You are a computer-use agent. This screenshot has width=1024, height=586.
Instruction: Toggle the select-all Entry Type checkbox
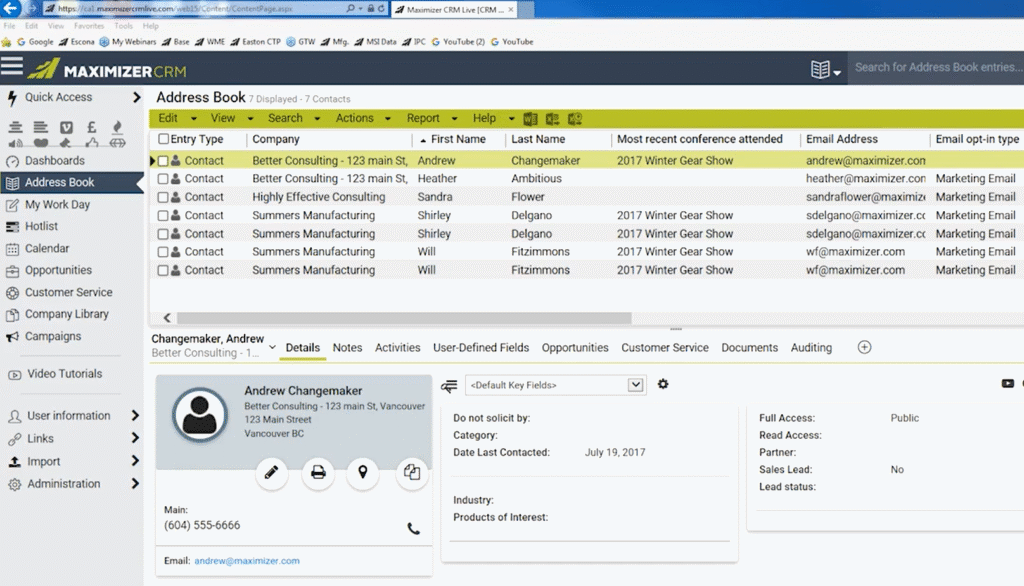pos(163,139)
